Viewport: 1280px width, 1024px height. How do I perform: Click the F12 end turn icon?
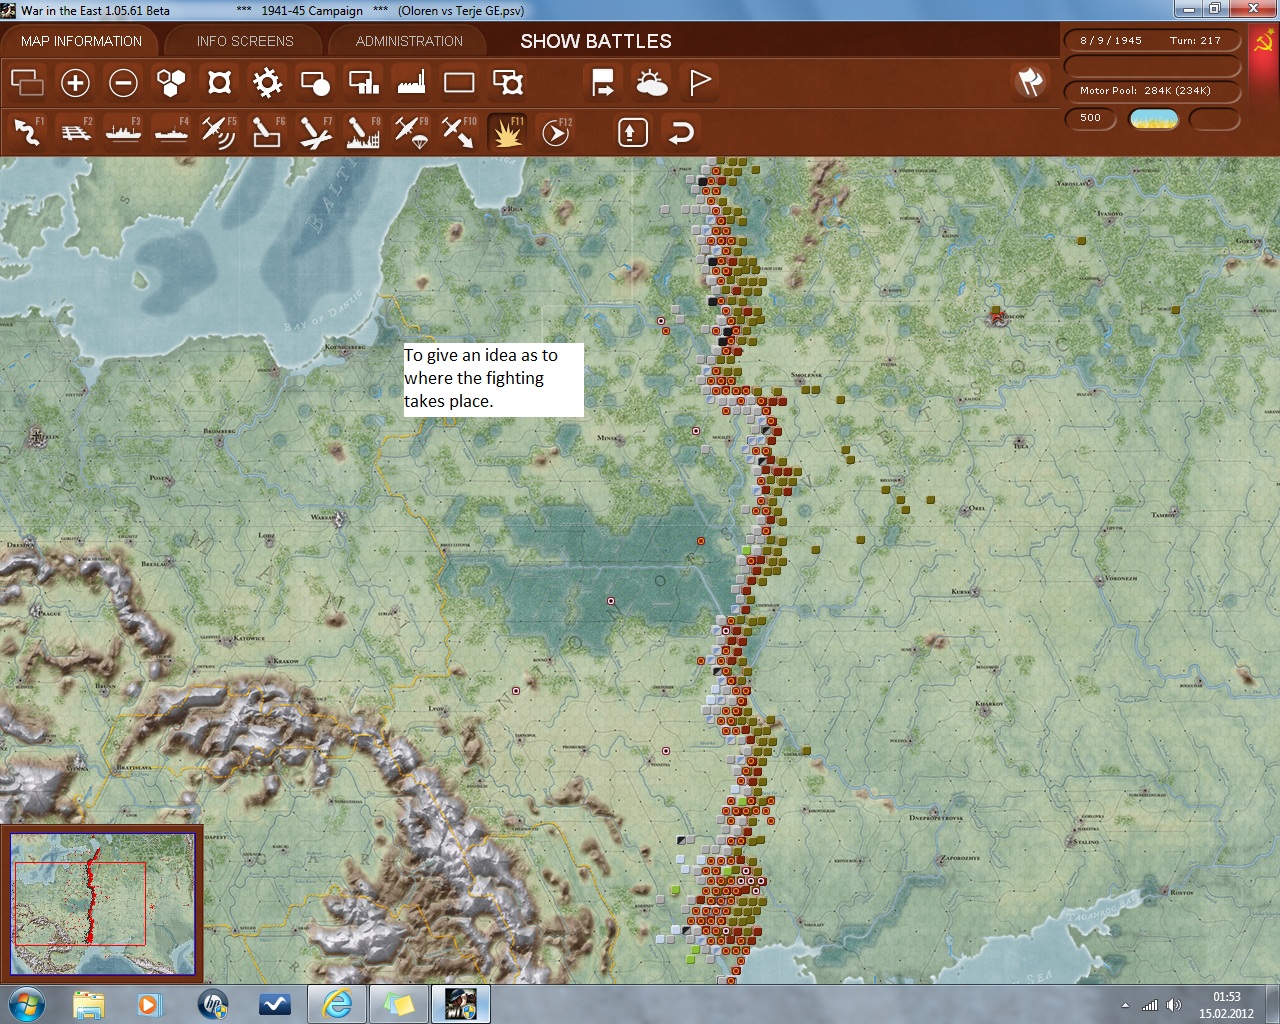pyautogui.click(x=555, y=132)
